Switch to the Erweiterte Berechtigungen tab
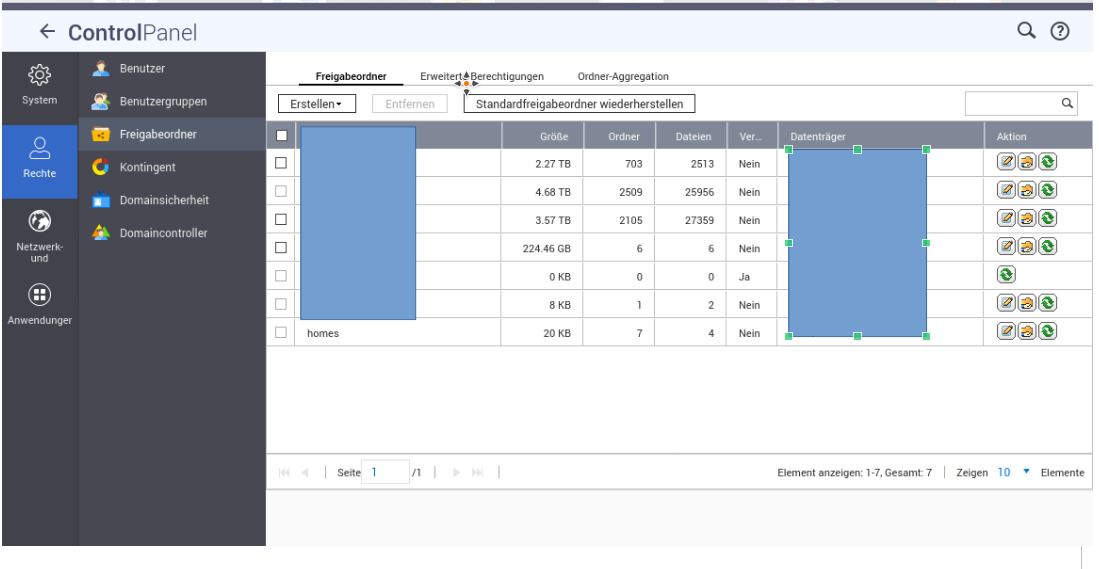 [482, 76]
